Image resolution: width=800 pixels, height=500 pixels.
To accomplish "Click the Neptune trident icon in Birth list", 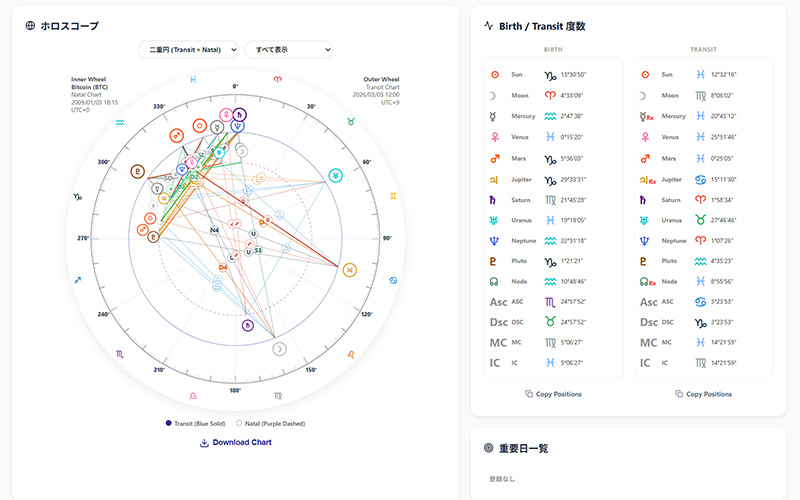I will (x=494, y=240).
